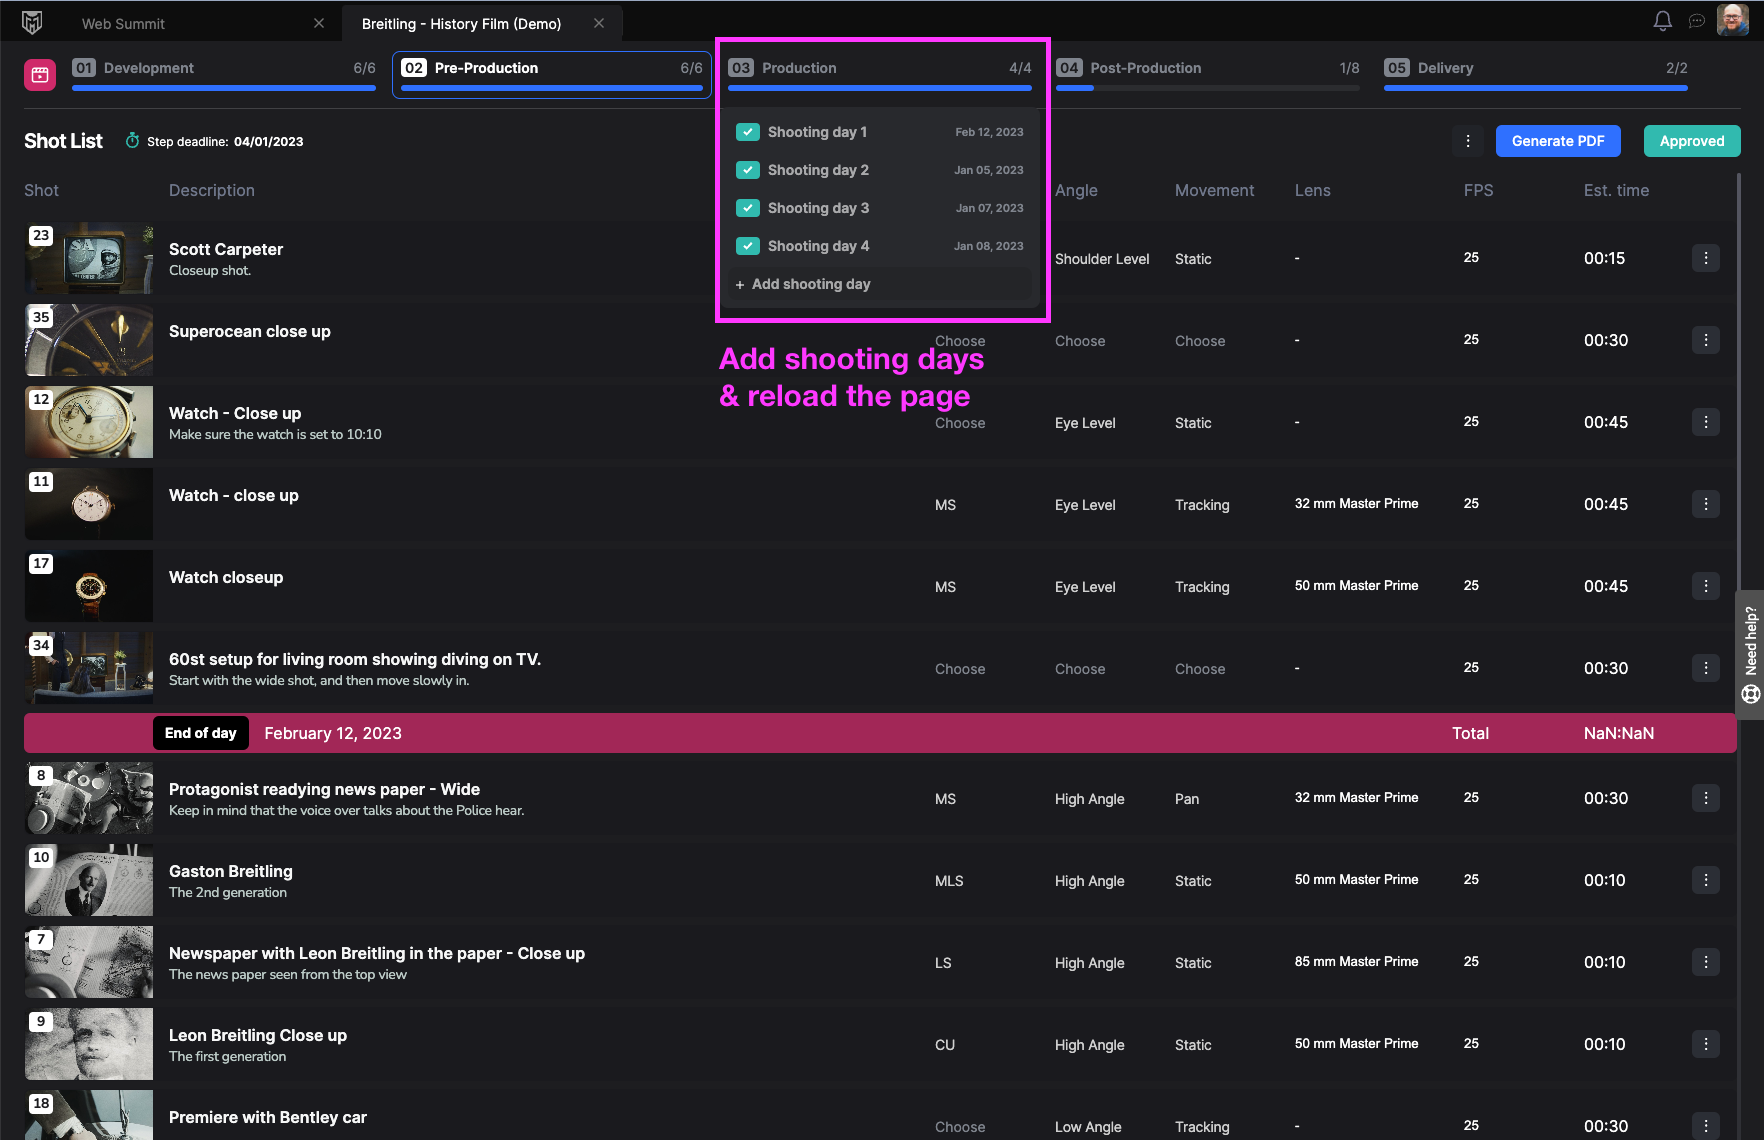Click the Delivery progress bar
This screenshot has height=1140, width=1764.
(1536, 88)
